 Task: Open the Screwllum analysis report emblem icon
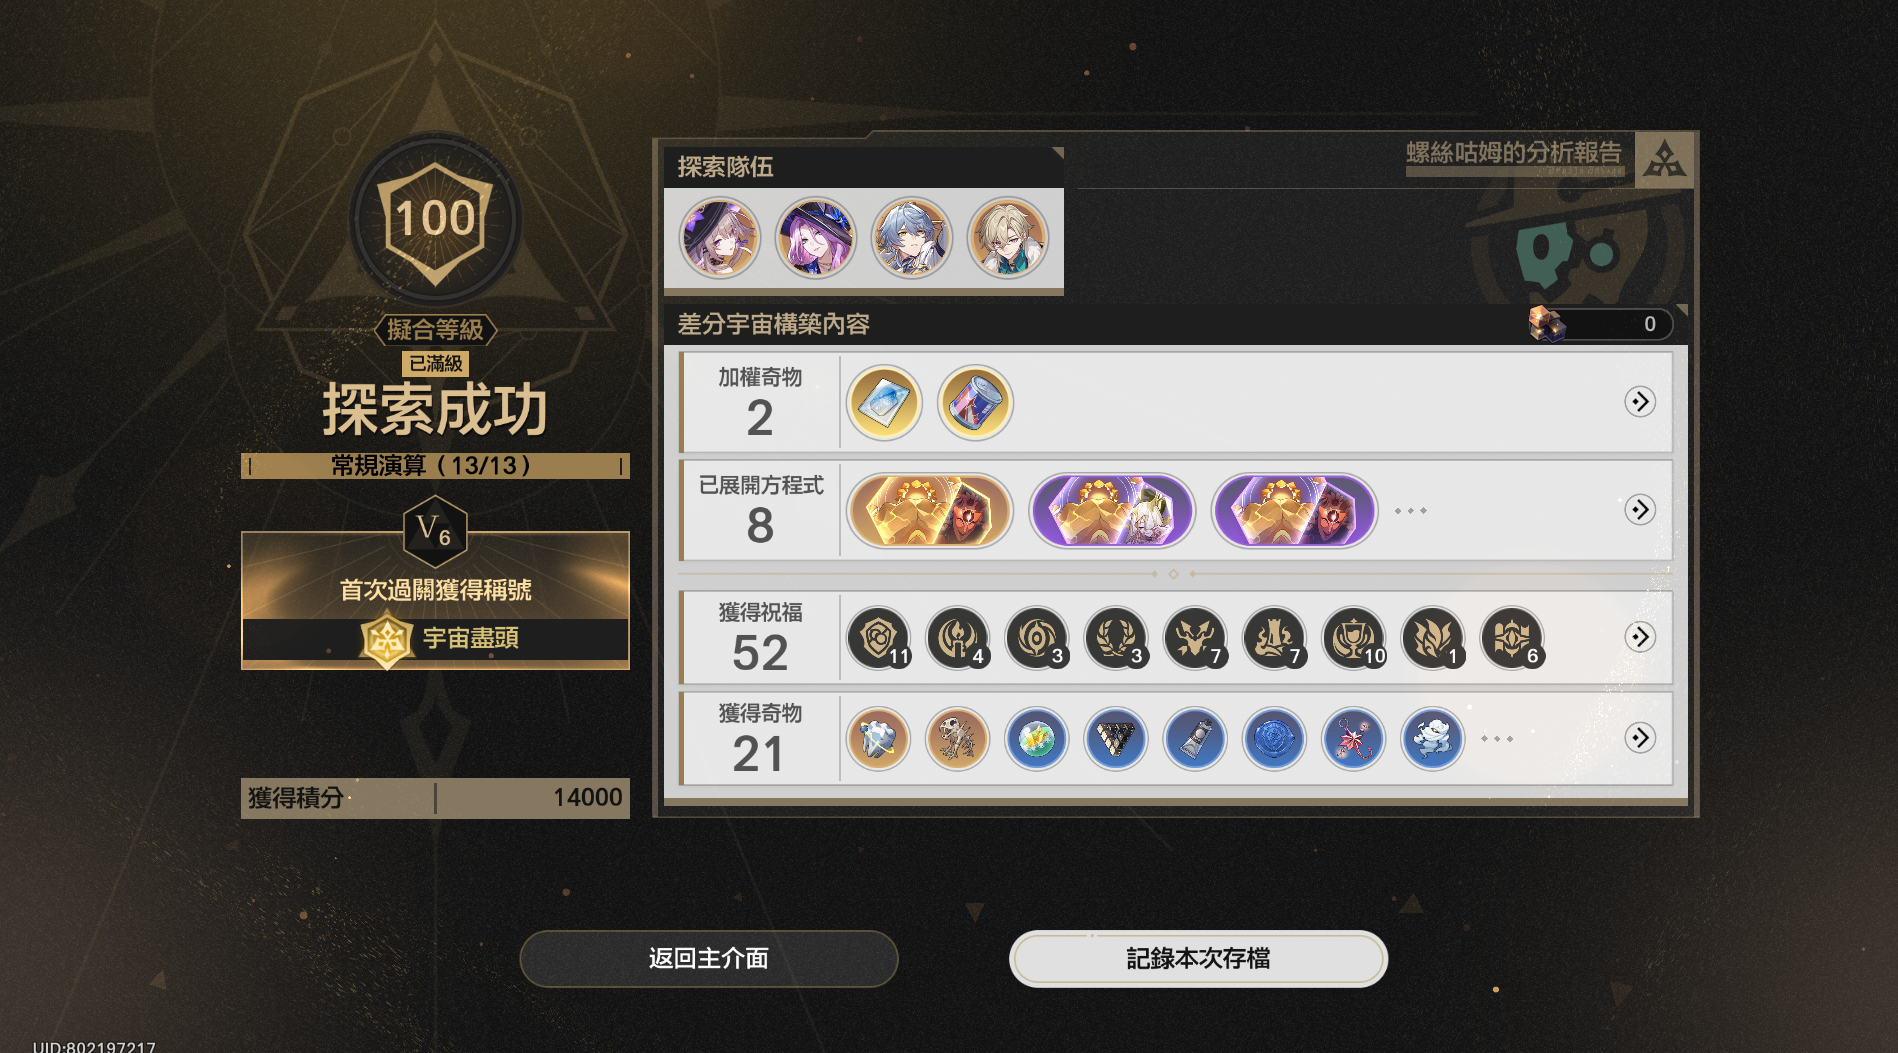pyautogui.click(x=1664, y=159)
